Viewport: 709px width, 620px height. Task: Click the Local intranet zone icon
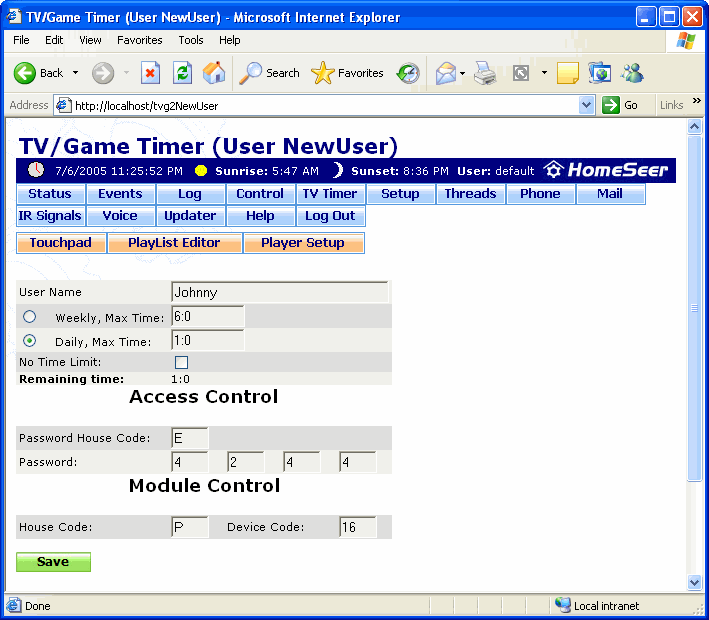[x=563, y=605]
